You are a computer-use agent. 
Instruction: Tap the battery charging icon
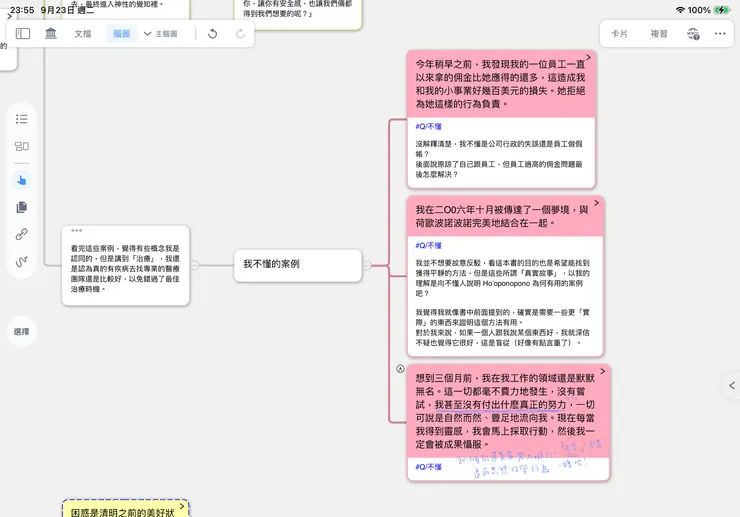(x=722, y=10)
